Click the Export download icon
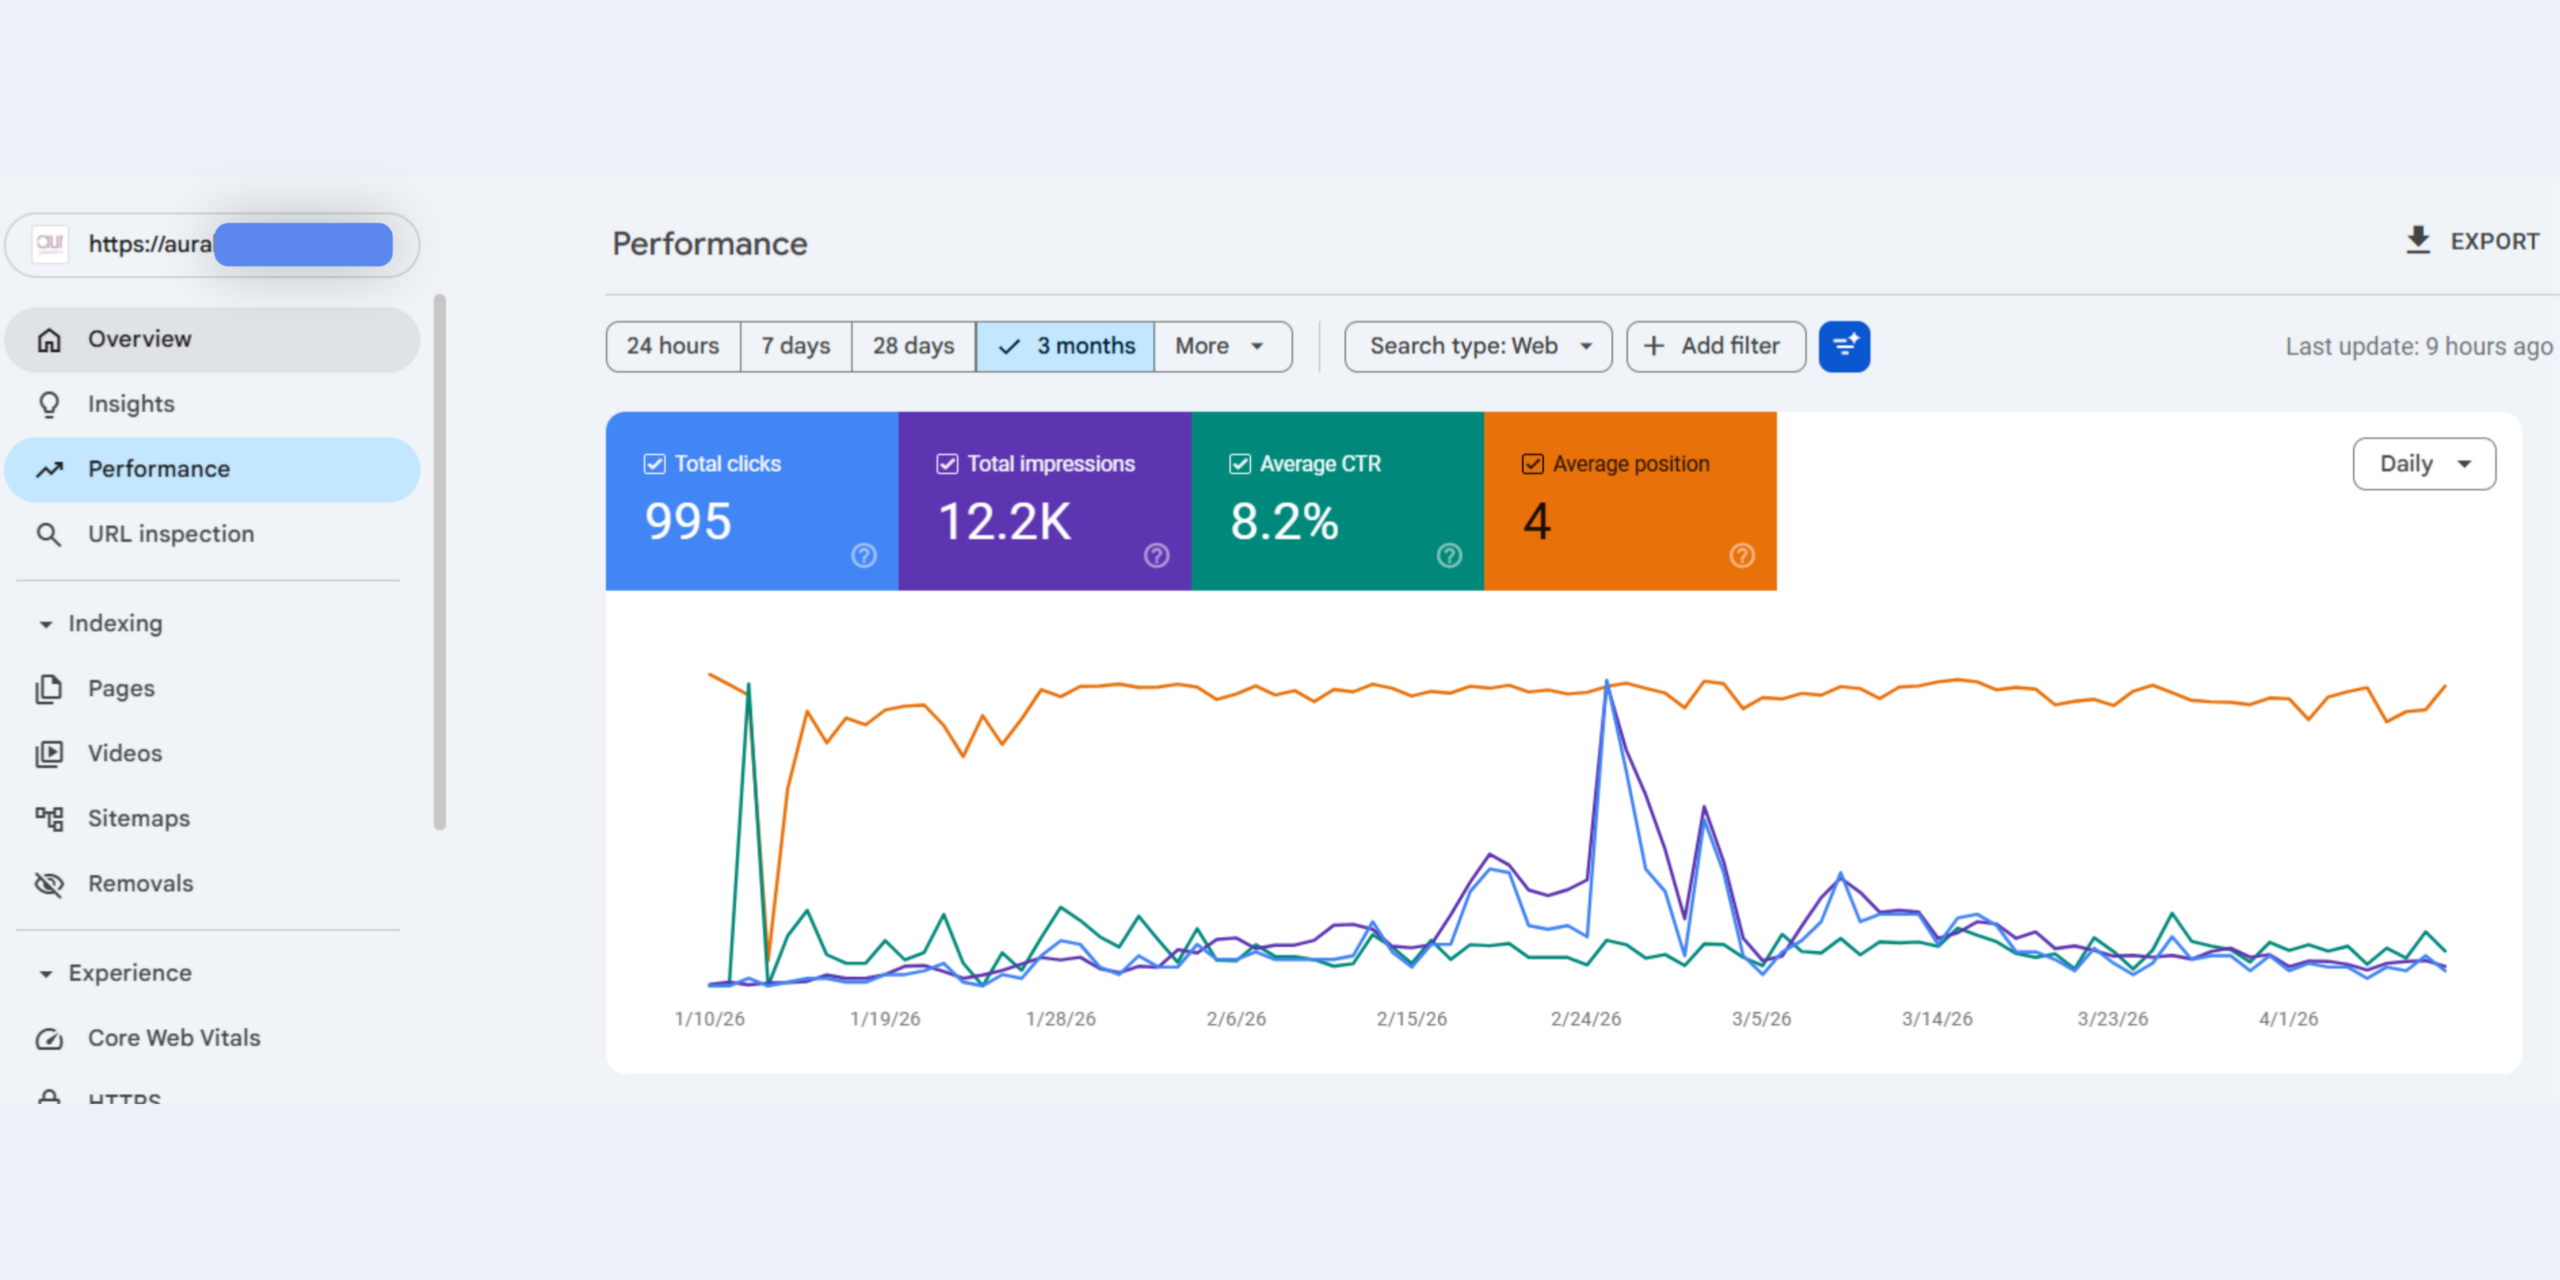 (2417, 240)
